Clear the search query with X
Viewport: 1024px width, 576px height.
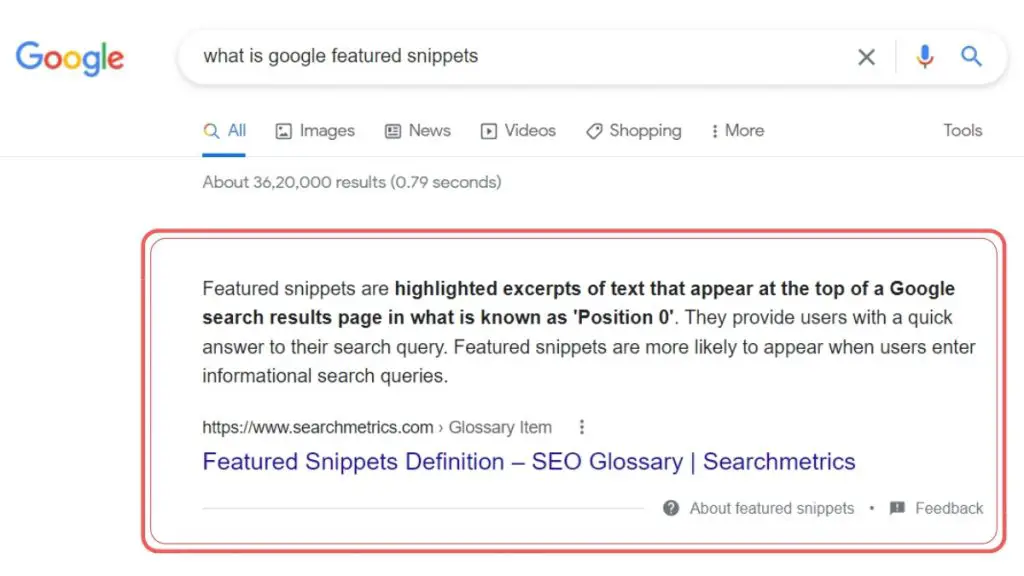coord(866,57)
